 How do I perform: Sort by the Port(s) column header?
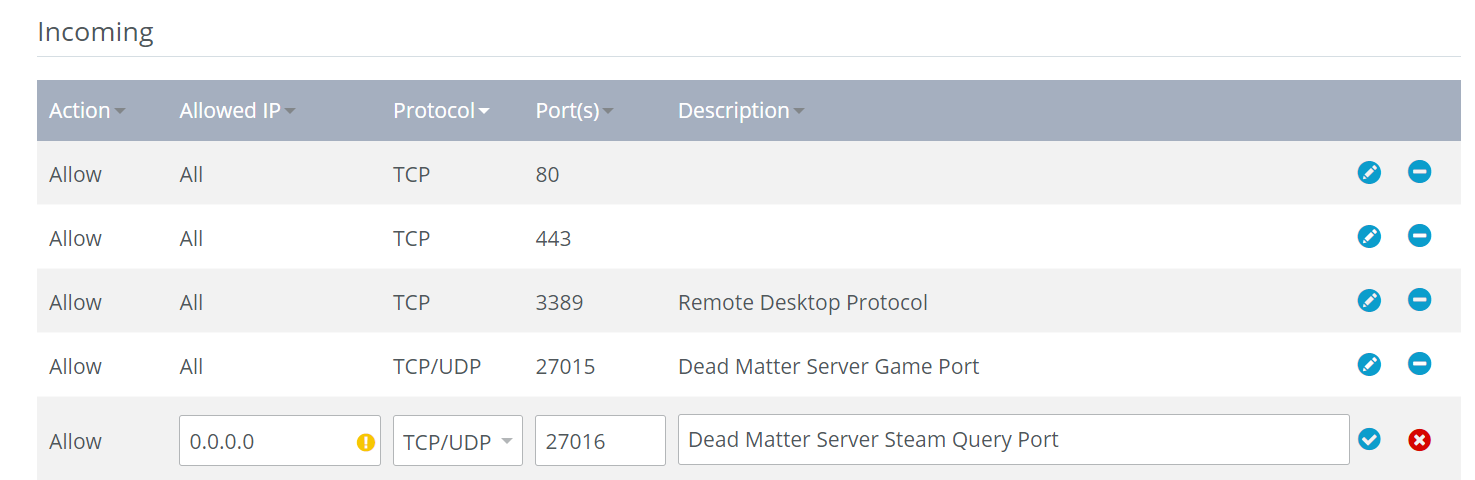coord(575,111)
